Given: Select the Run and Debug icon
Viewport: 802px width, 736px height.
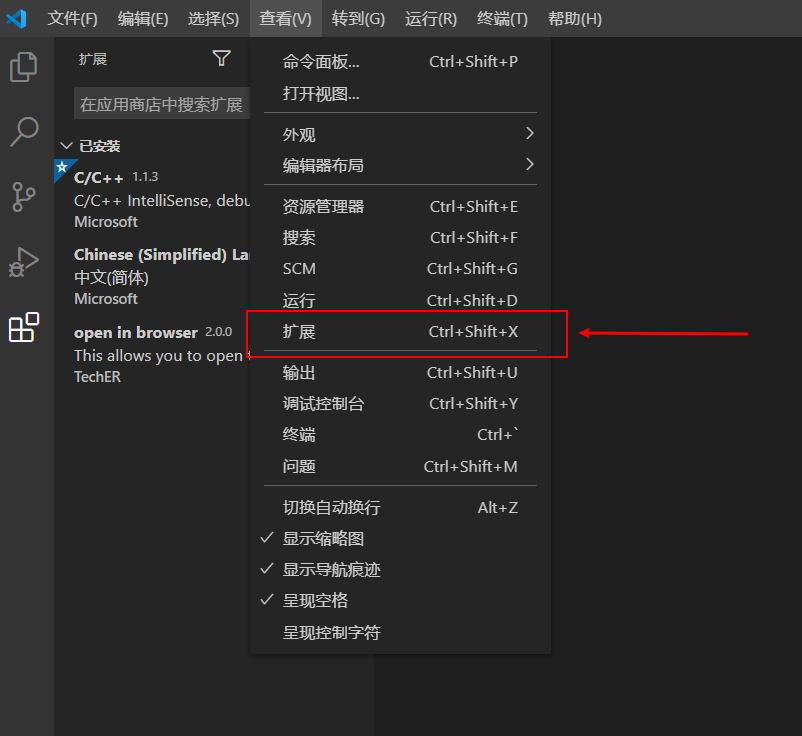Looking at the screenshot, I should point(24,262).
